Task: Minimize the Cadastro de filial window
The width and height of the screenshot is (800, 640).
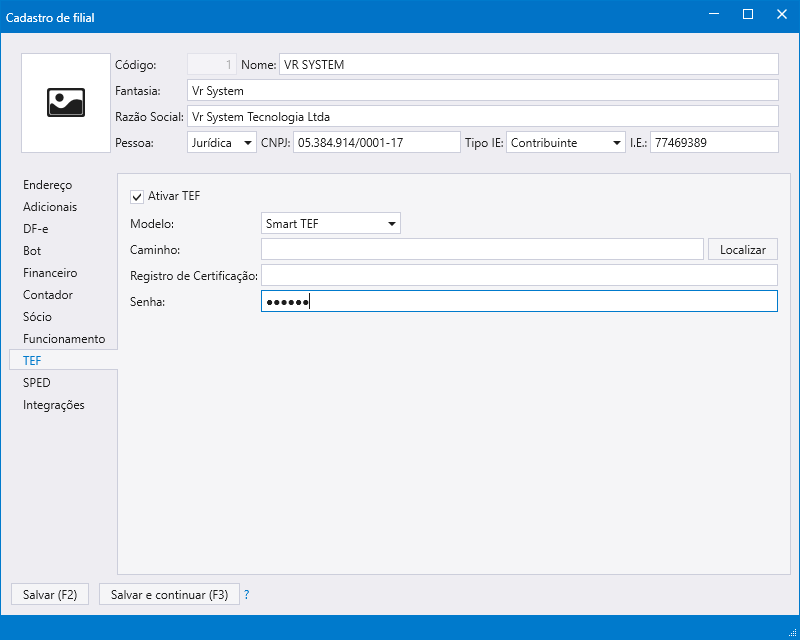Action: pyautogui.click(x=714, y=14)
